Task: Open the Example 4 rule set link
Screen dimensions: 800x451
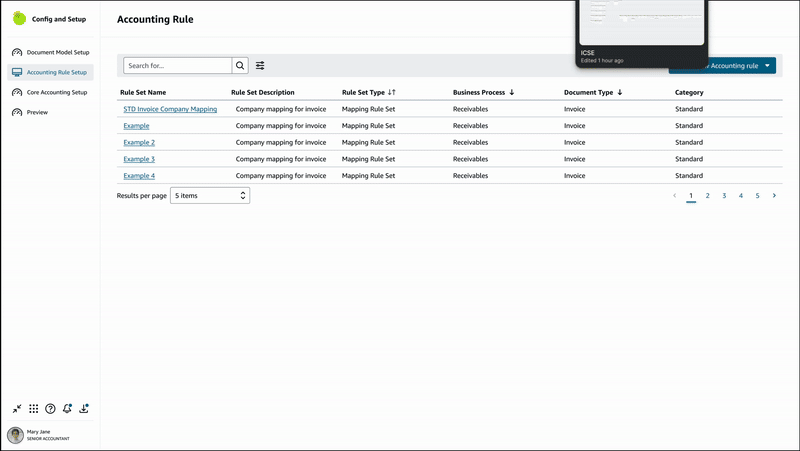Action: (139, 176)
